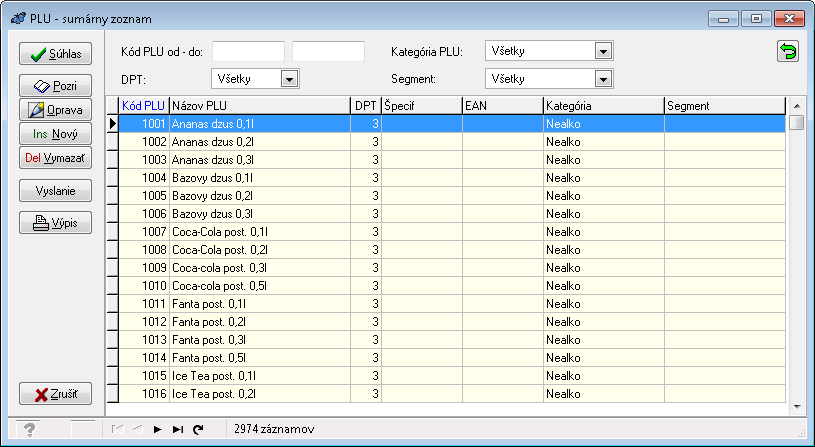Select row Coca-cola post. 0,3l
The image size is (815, 447).
[452, 268]
